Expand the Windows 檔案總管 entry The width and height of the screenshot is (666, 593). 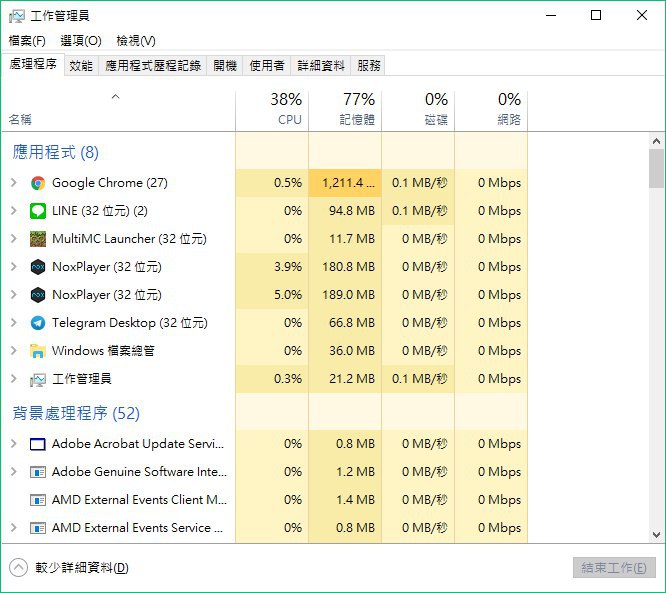(14, 351)
